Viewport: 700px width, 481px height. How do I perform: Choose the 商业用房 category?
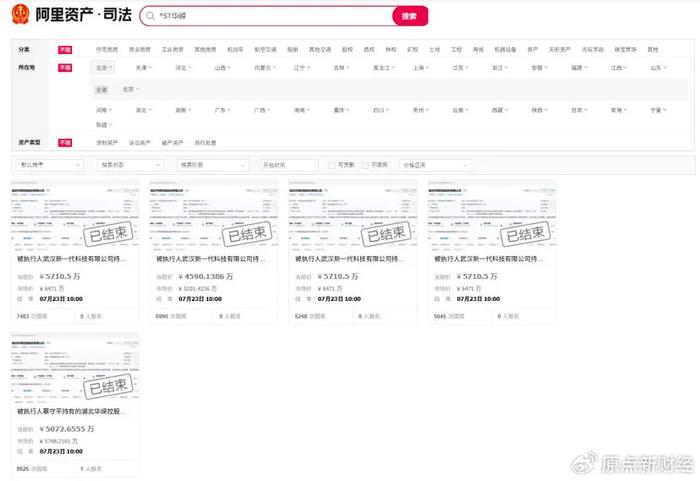[140, 50]
